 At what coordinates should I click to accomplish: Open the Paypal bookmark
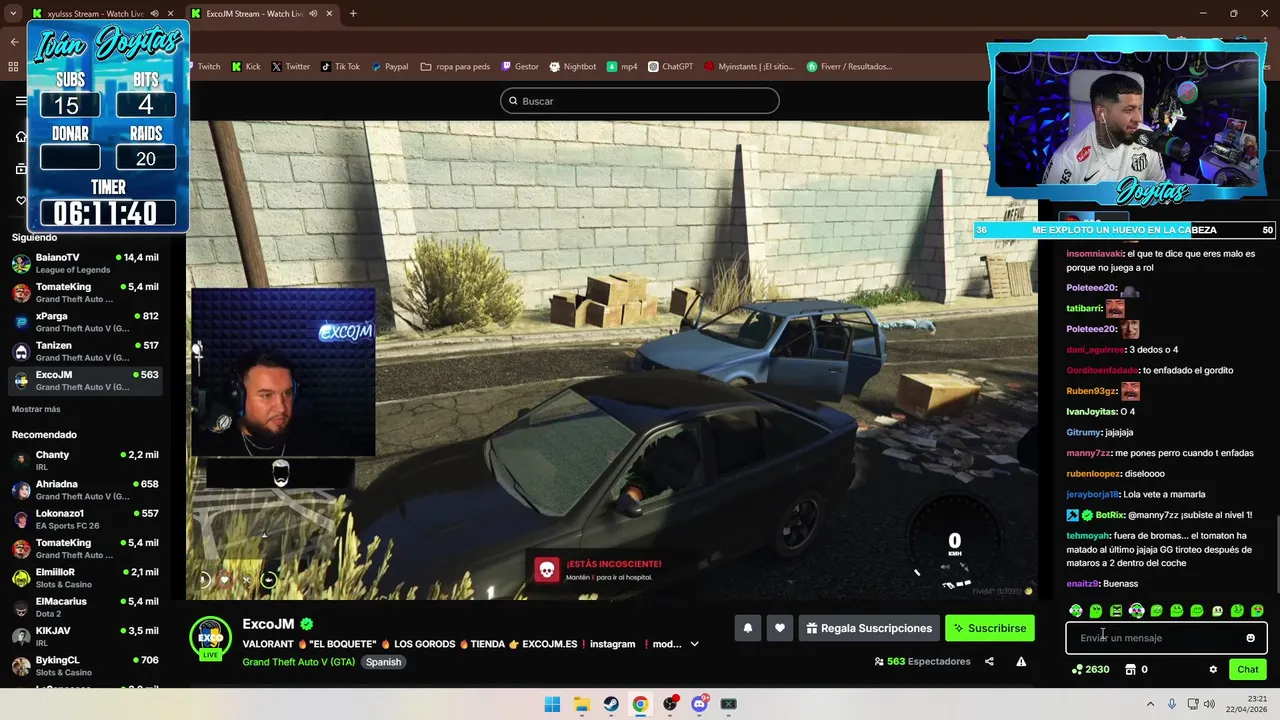click(389, 67)
